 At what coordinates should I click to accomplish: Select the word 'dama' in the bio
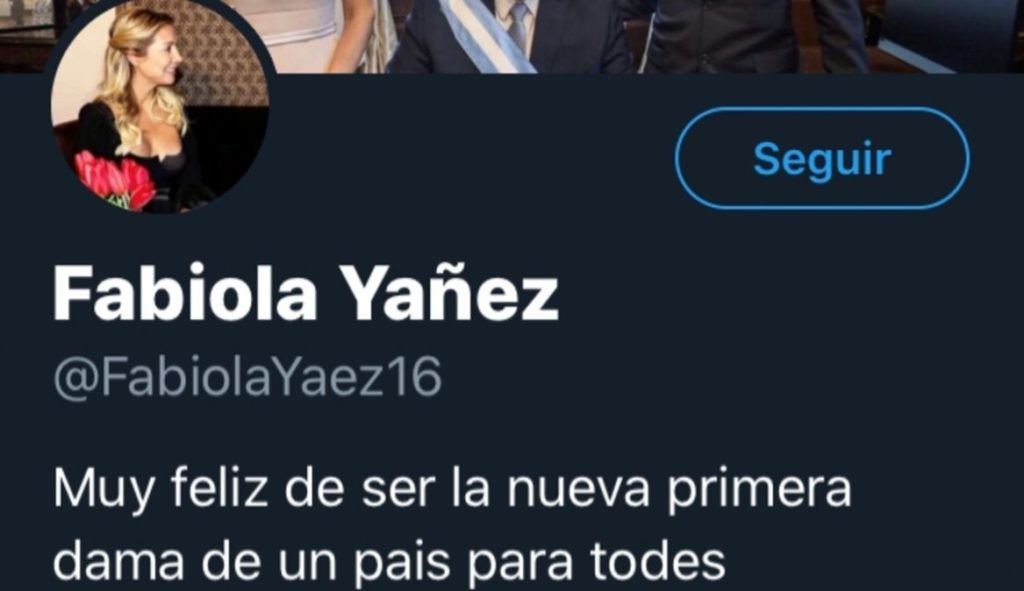pos(118,560)
